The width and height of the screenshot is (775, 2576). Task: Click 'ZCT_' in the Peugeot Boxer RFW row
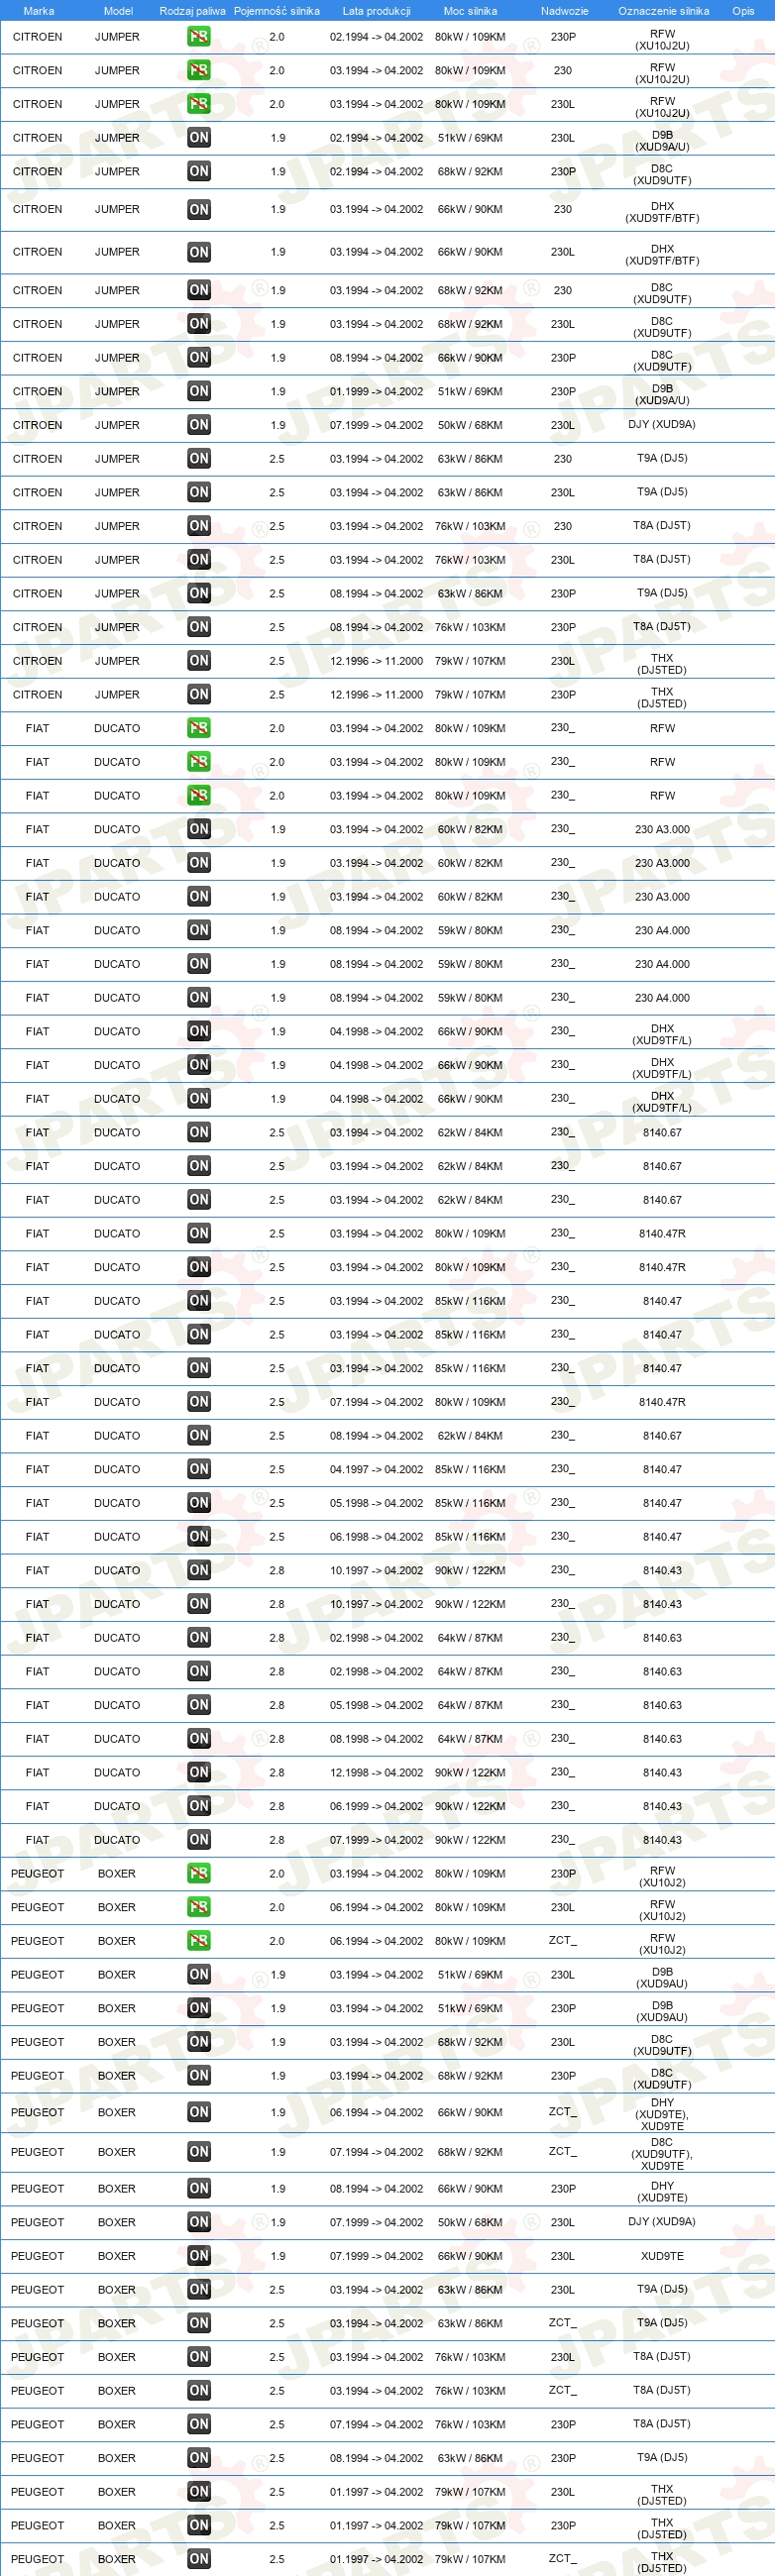coord(563,1940)
